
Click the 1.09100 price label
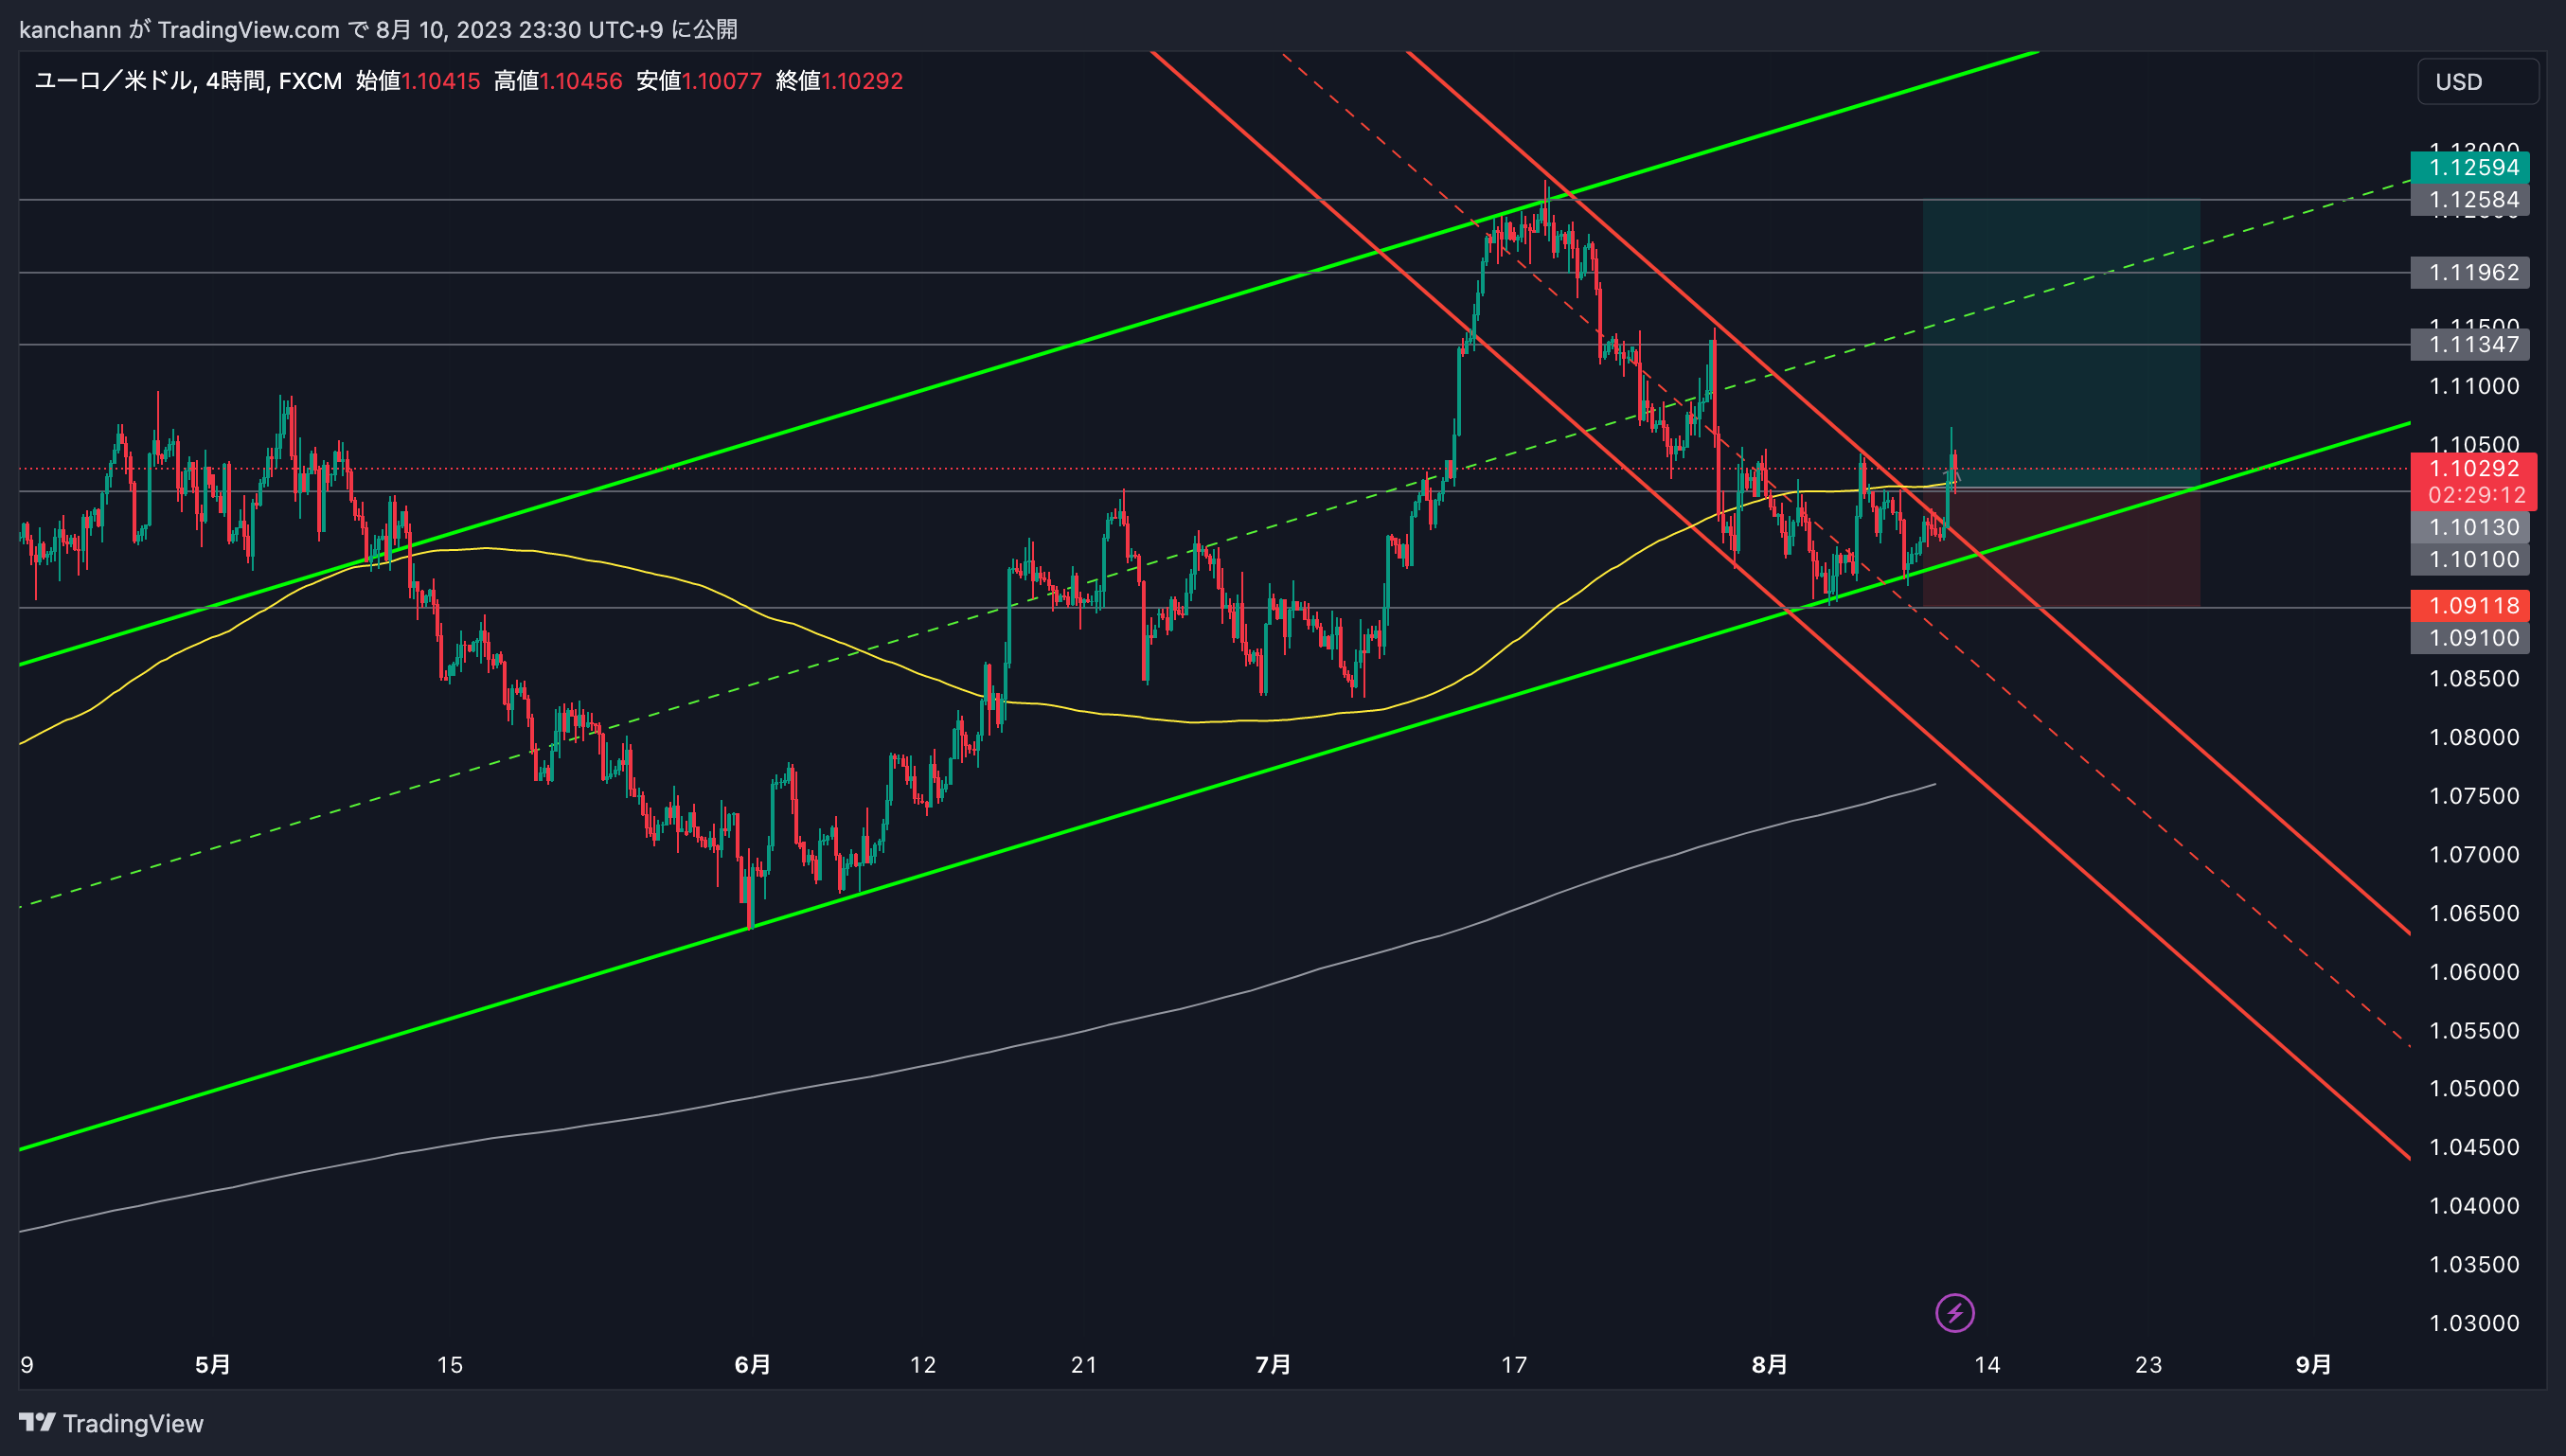pos(2469,638)
